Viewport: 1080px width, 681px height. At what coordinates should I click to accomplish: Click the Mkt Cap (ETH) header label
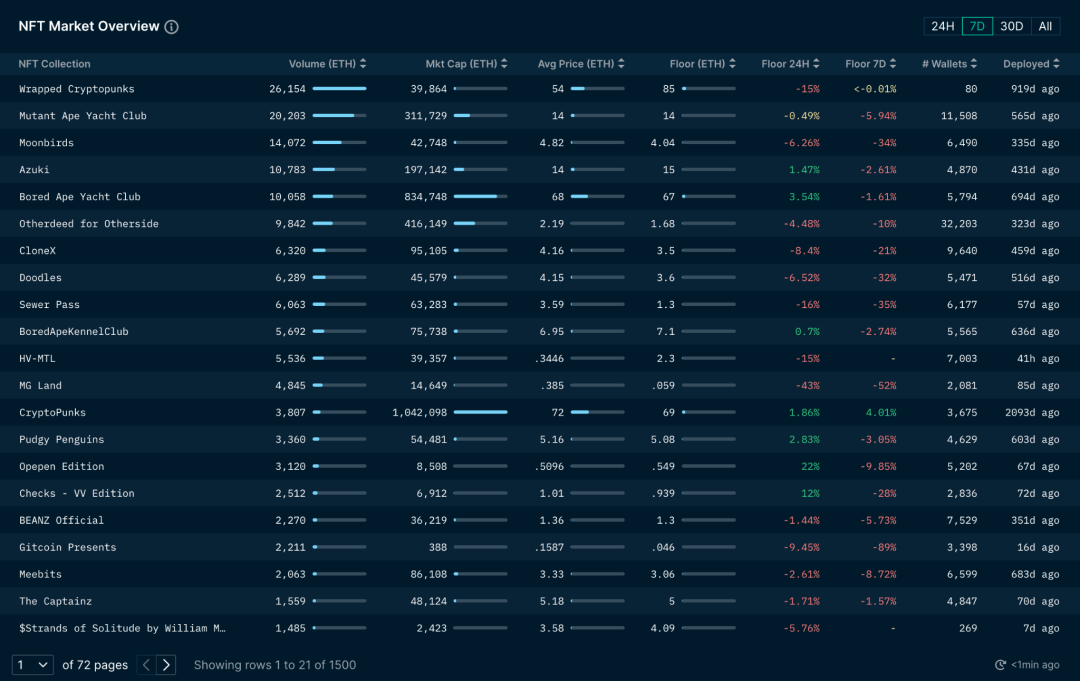pyautogui.click(x=461, y=63)
